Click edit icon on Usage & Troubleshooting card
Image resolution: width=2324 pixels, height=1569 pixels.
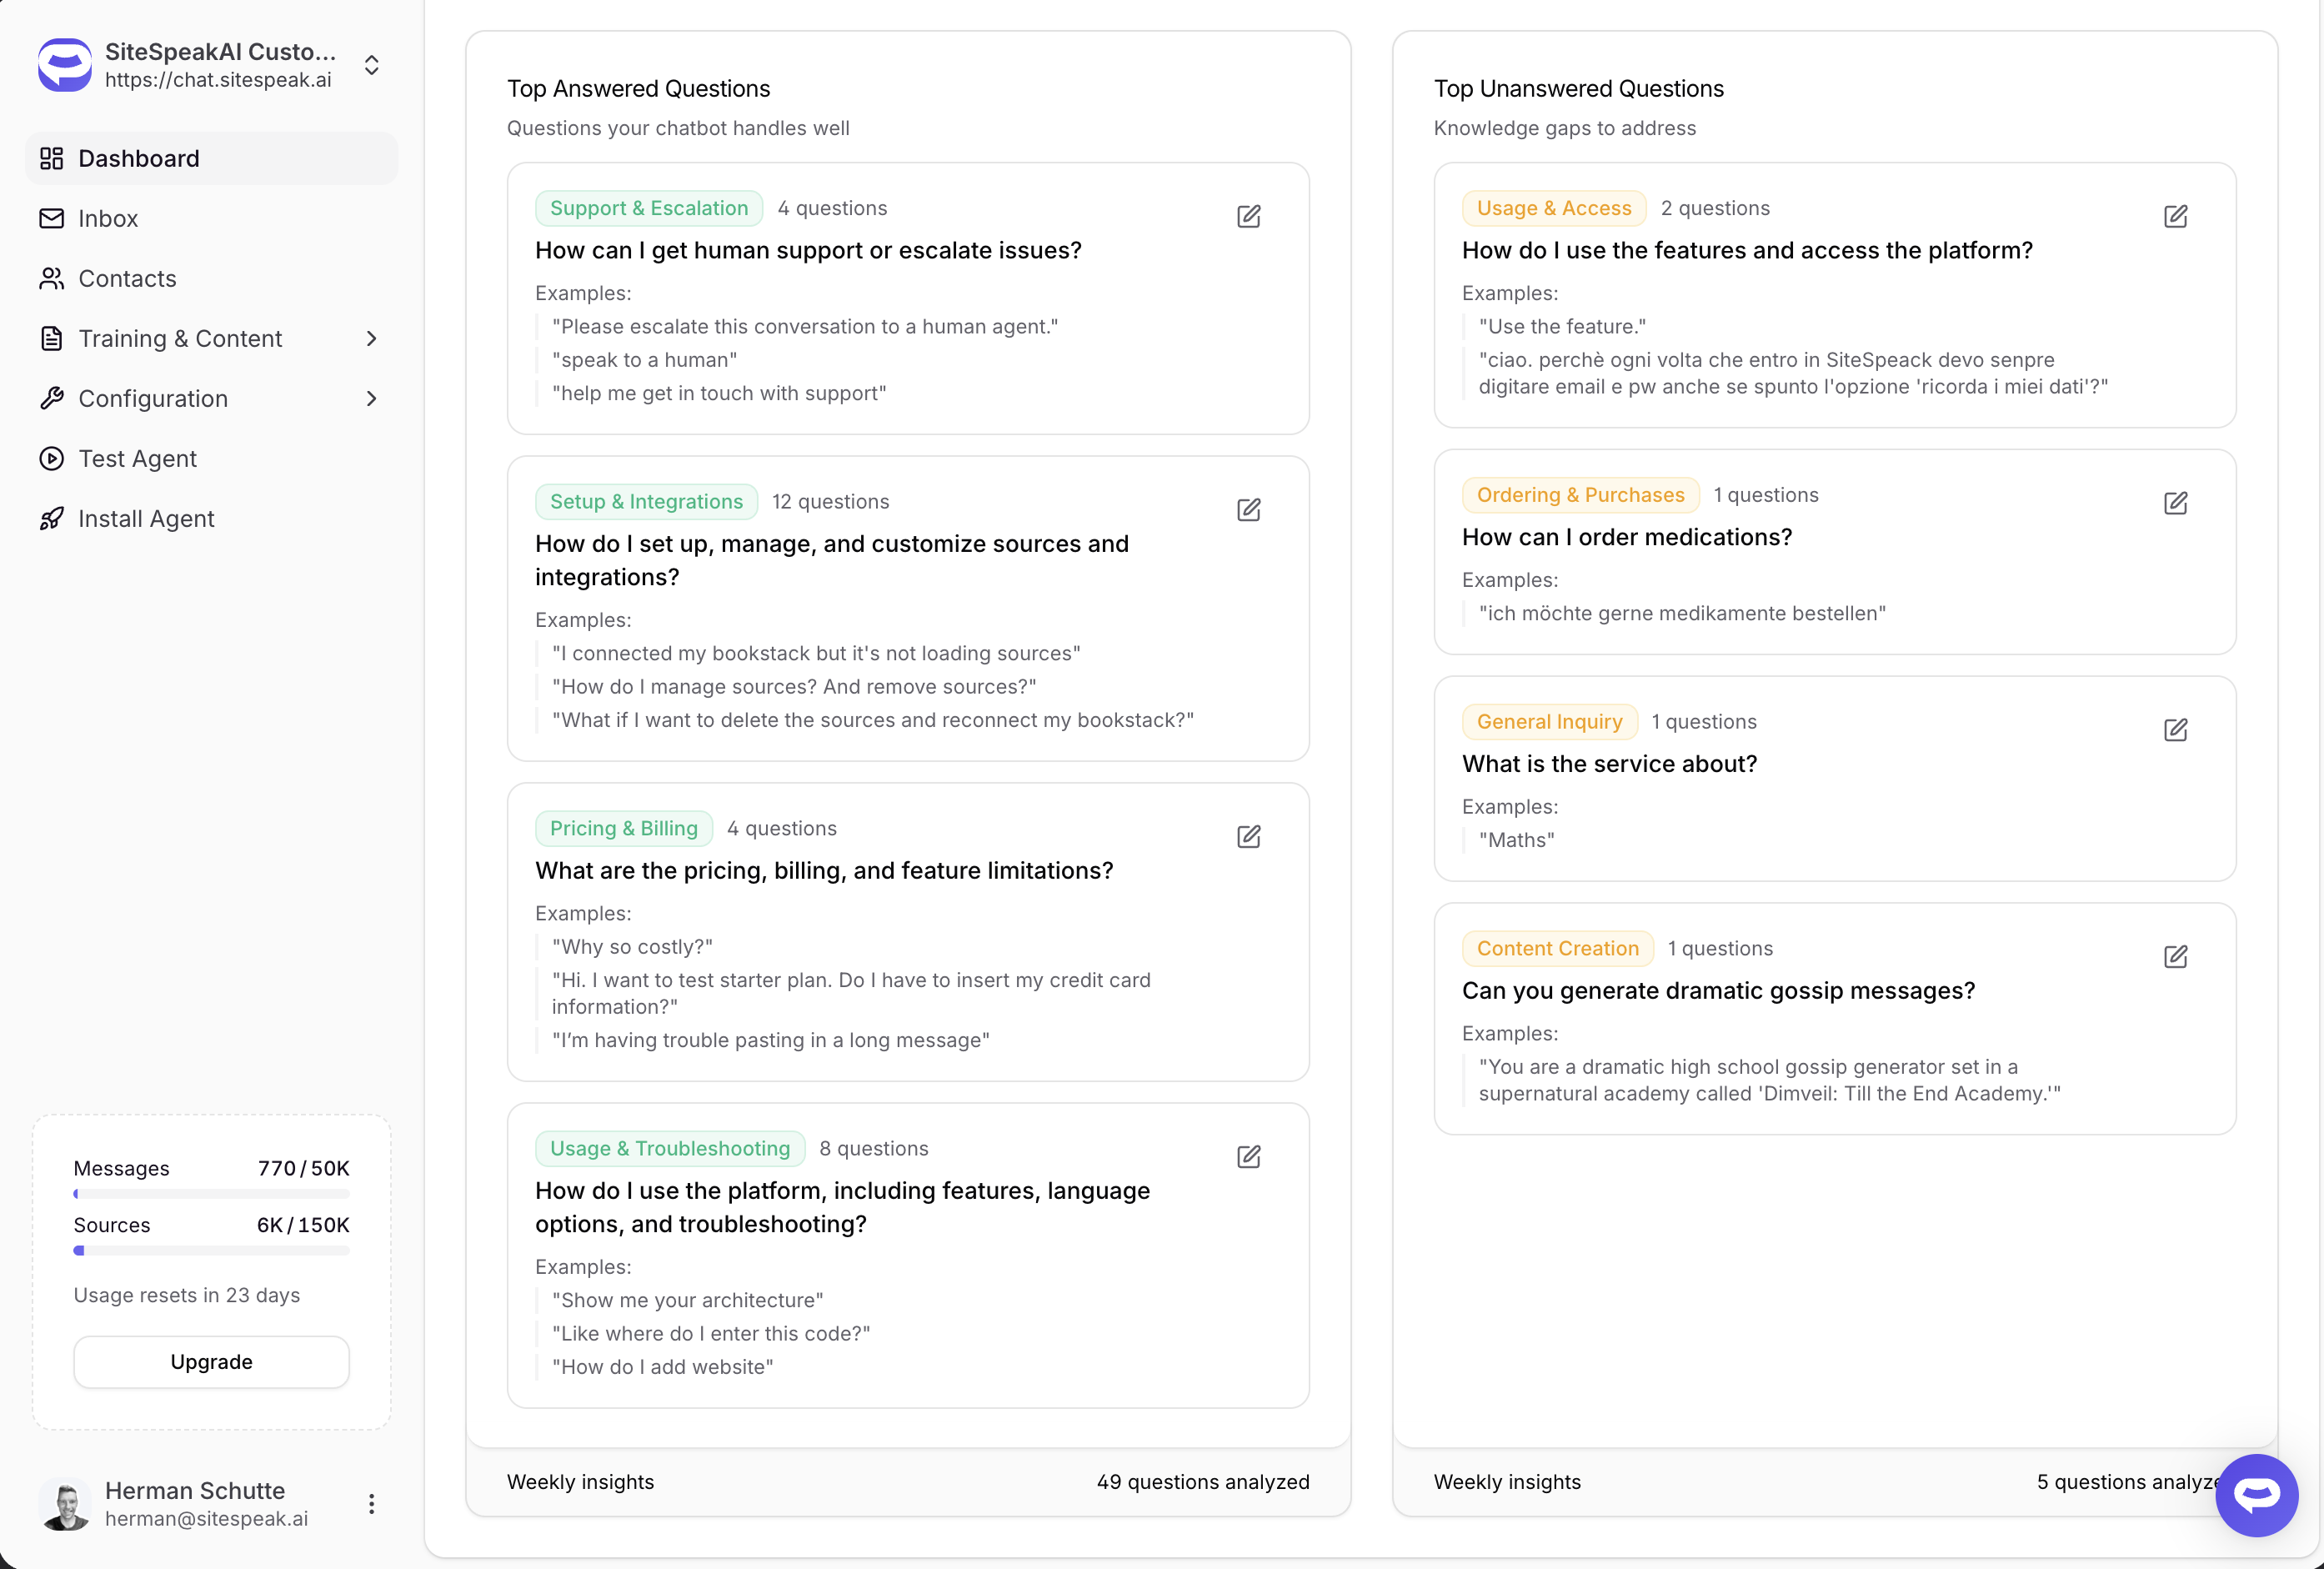(x=1248, y=1157)
